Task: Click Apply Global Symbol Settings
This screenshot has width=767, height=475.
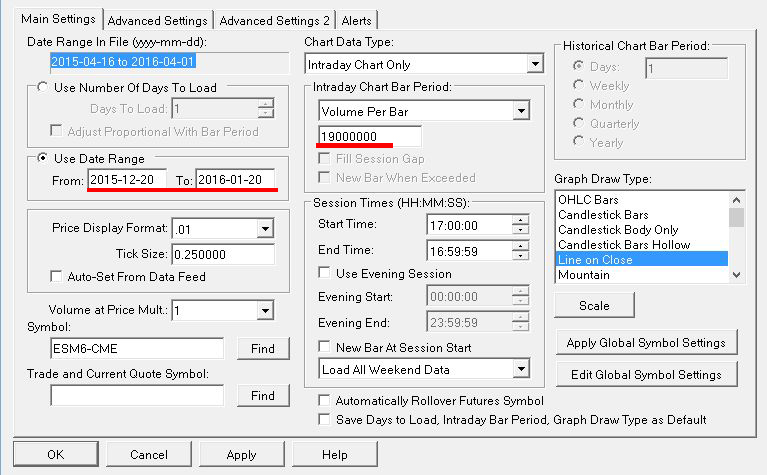Action: click(646, 342)
